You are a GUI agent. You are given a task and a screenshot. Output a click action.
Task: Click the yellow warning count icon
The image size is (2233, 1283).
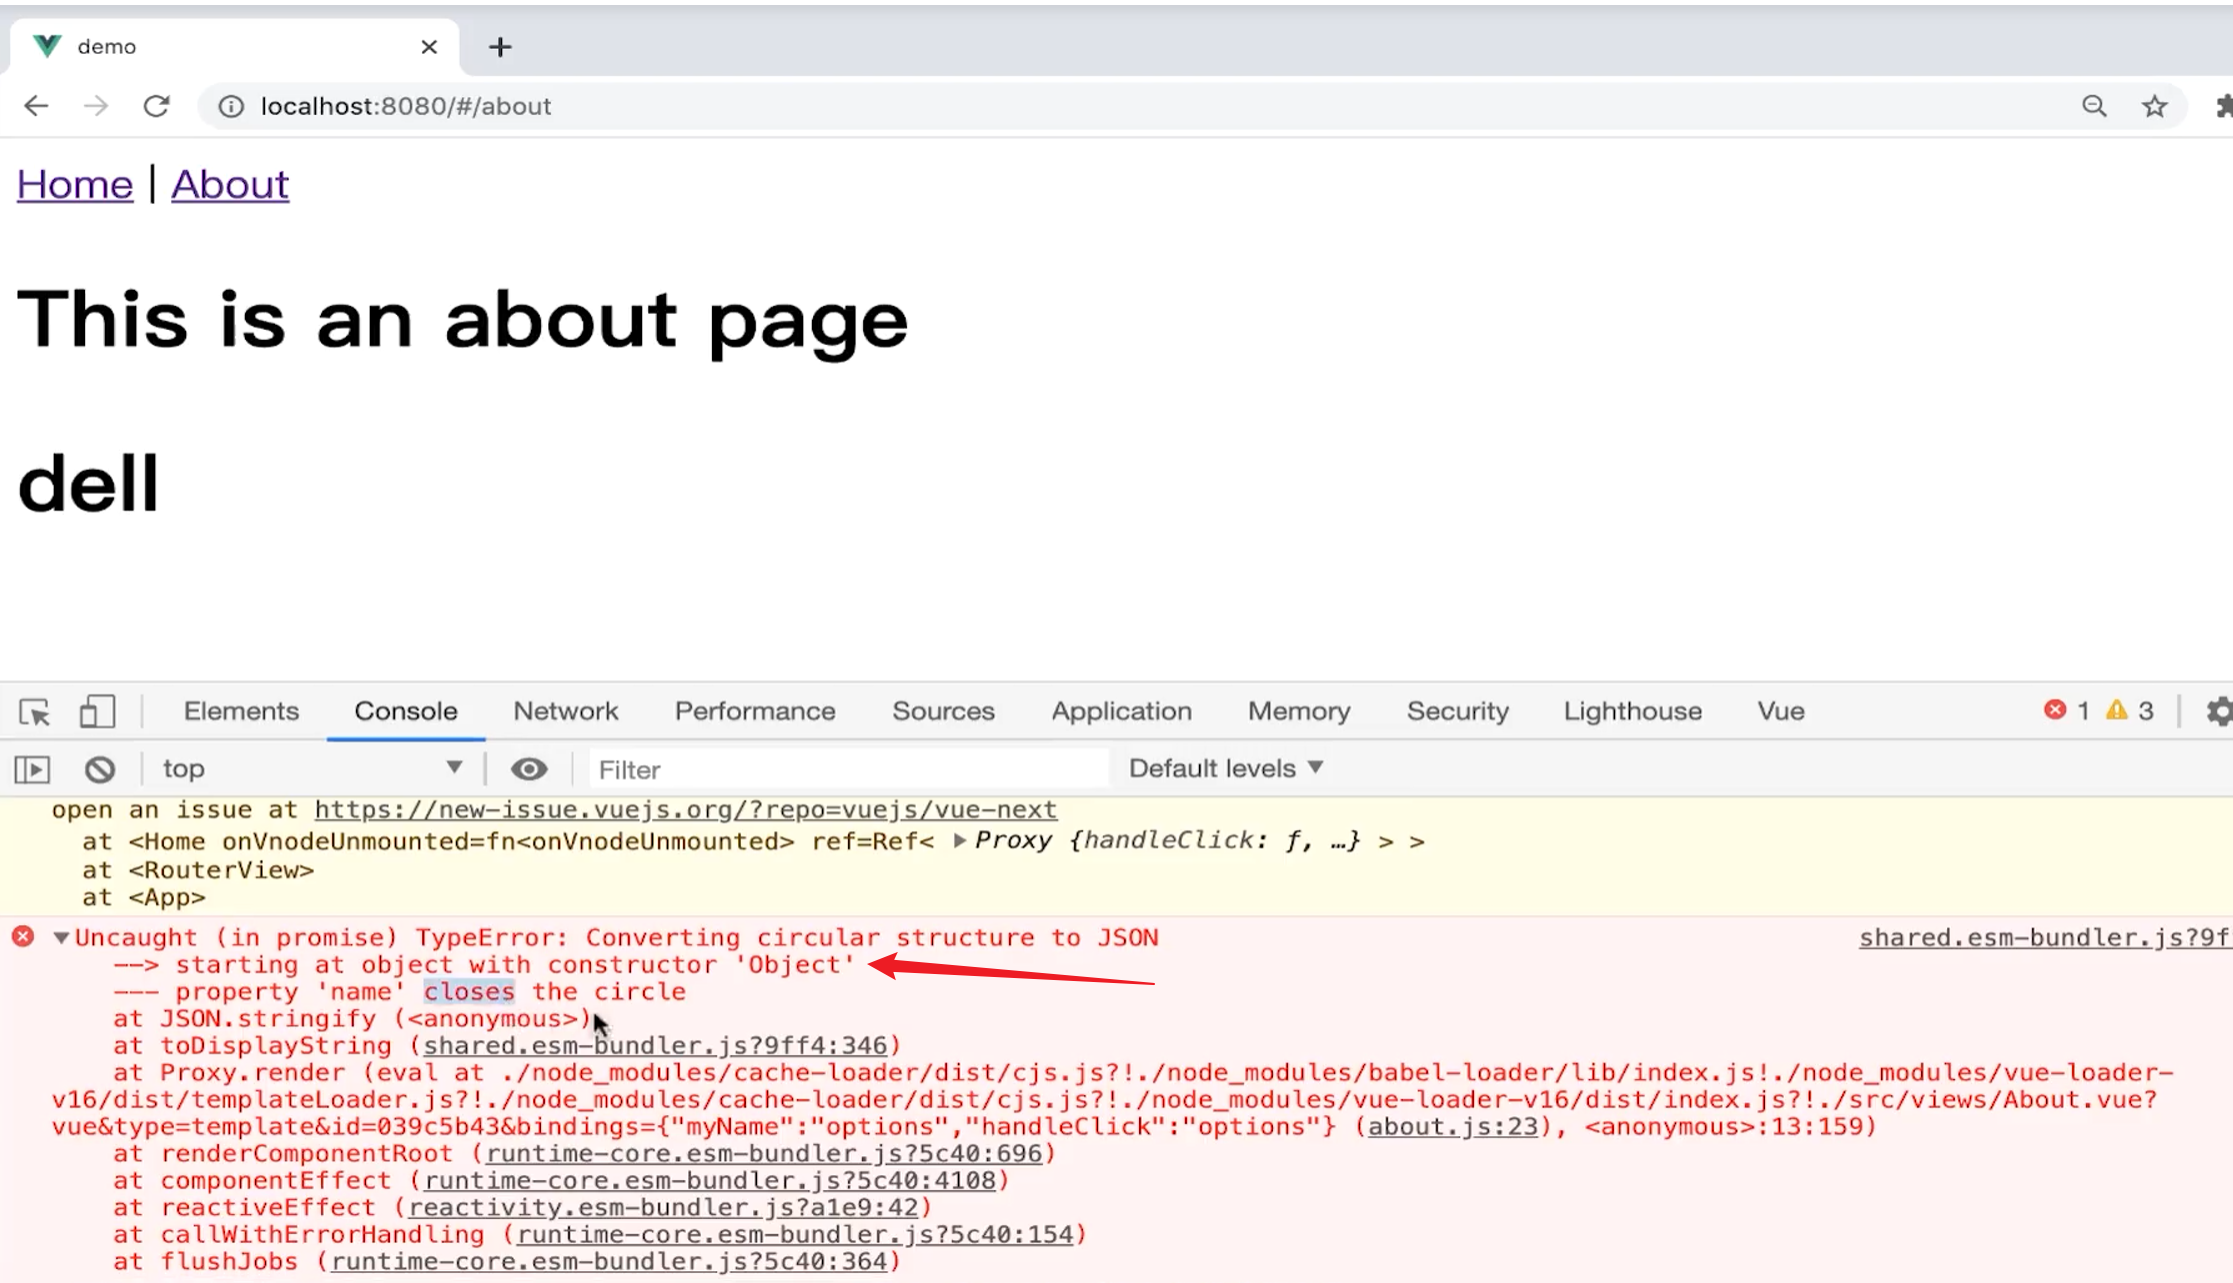pyautogui.click(x=2116, y=710)
